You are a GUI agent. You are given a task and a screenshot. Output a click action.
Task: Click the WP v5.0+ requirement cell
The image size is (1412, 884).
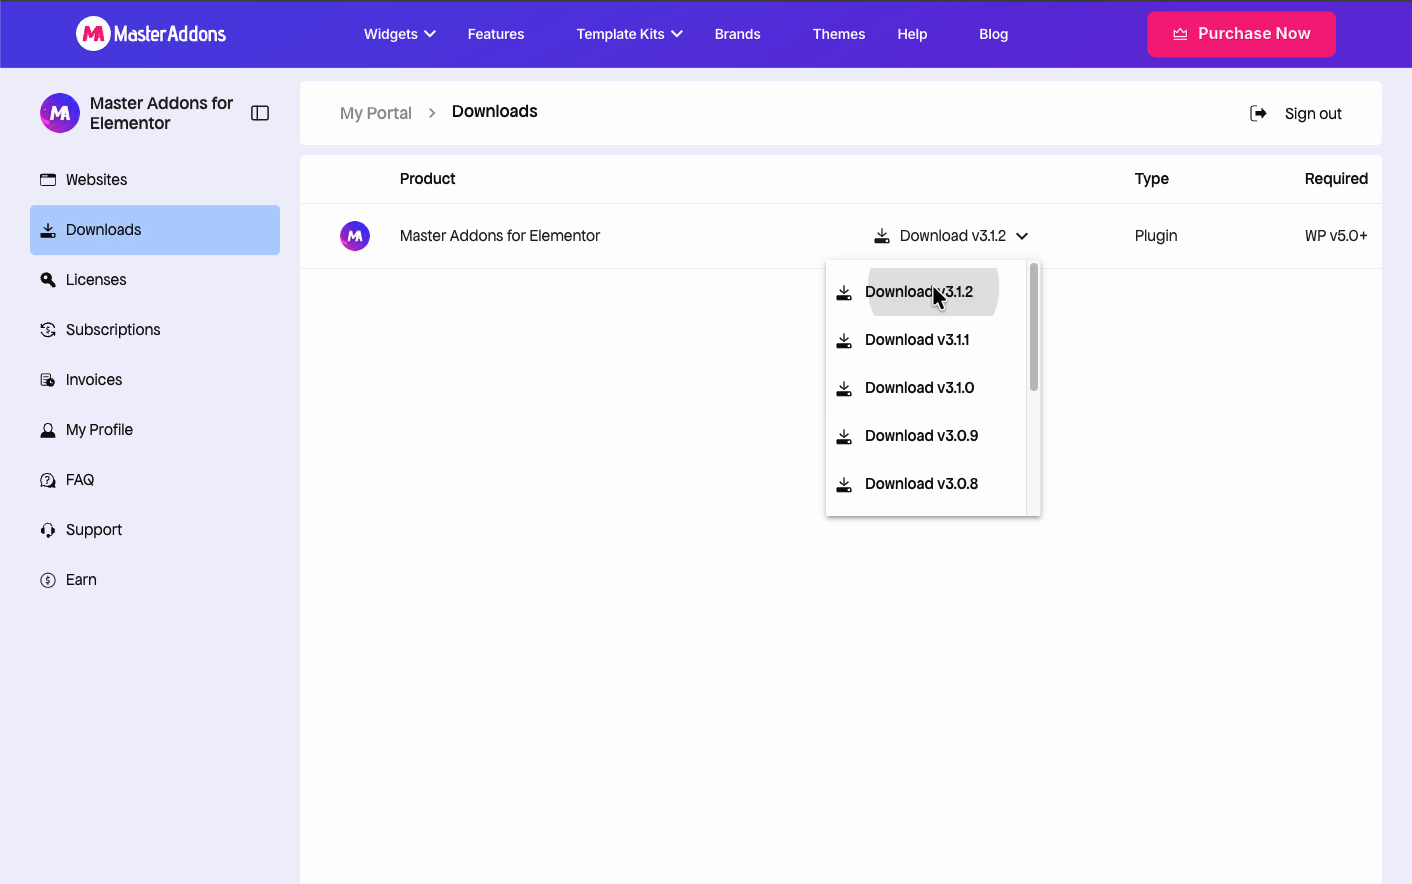[1336, 236]
